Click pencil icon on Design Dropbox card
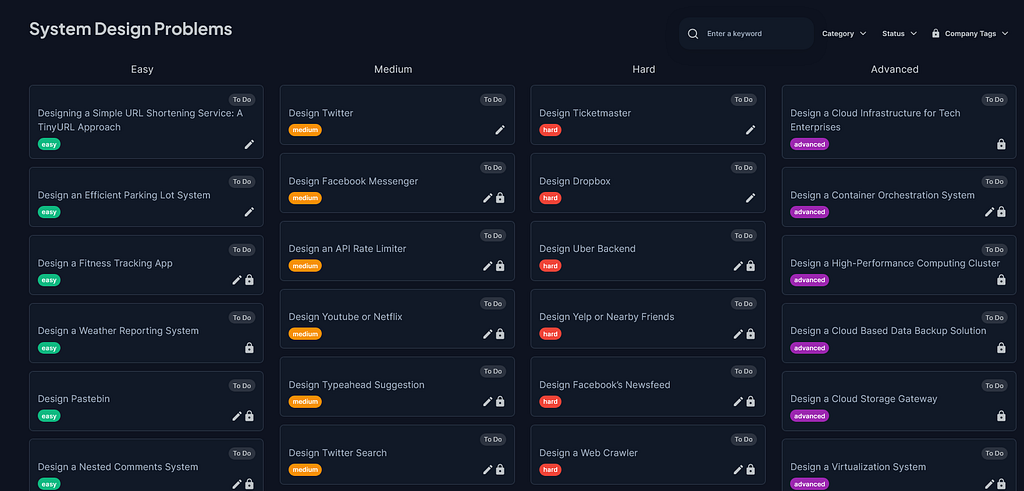 [750, 198]
